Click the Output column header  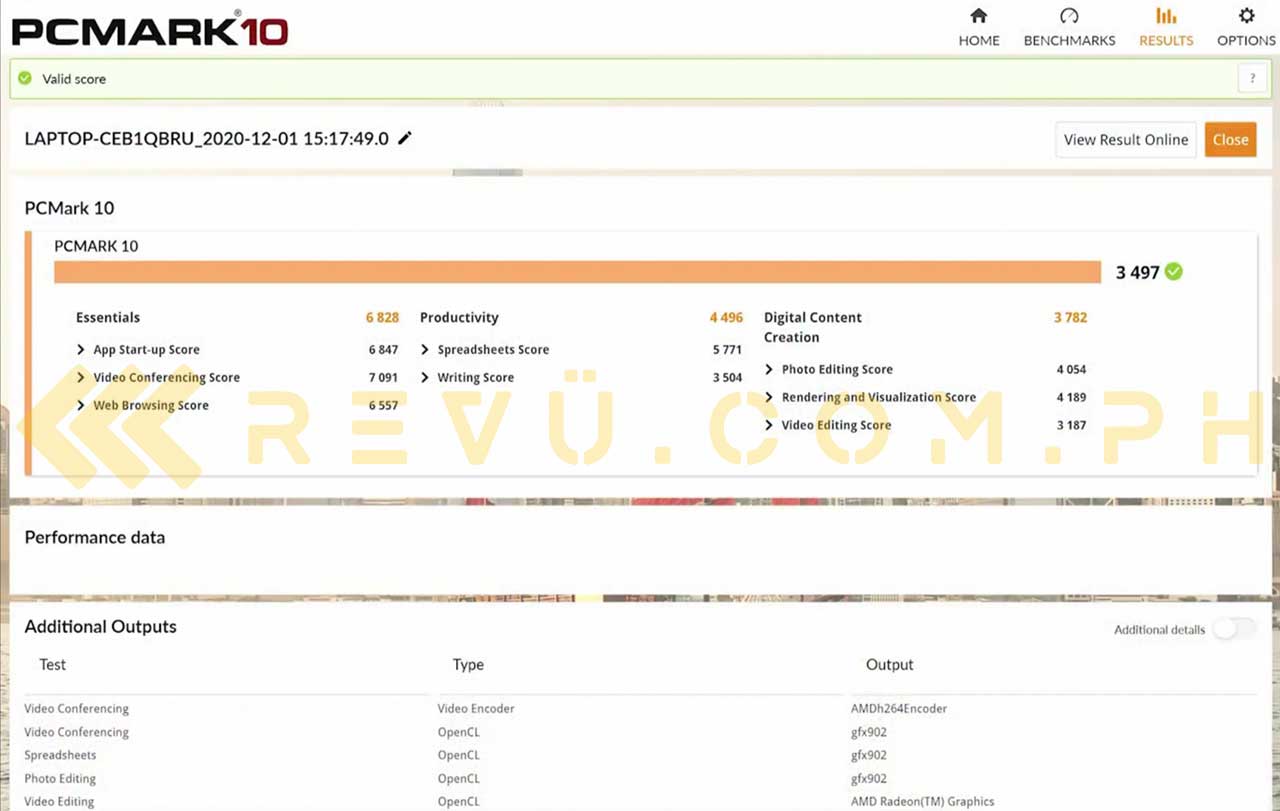pos(890,665)
